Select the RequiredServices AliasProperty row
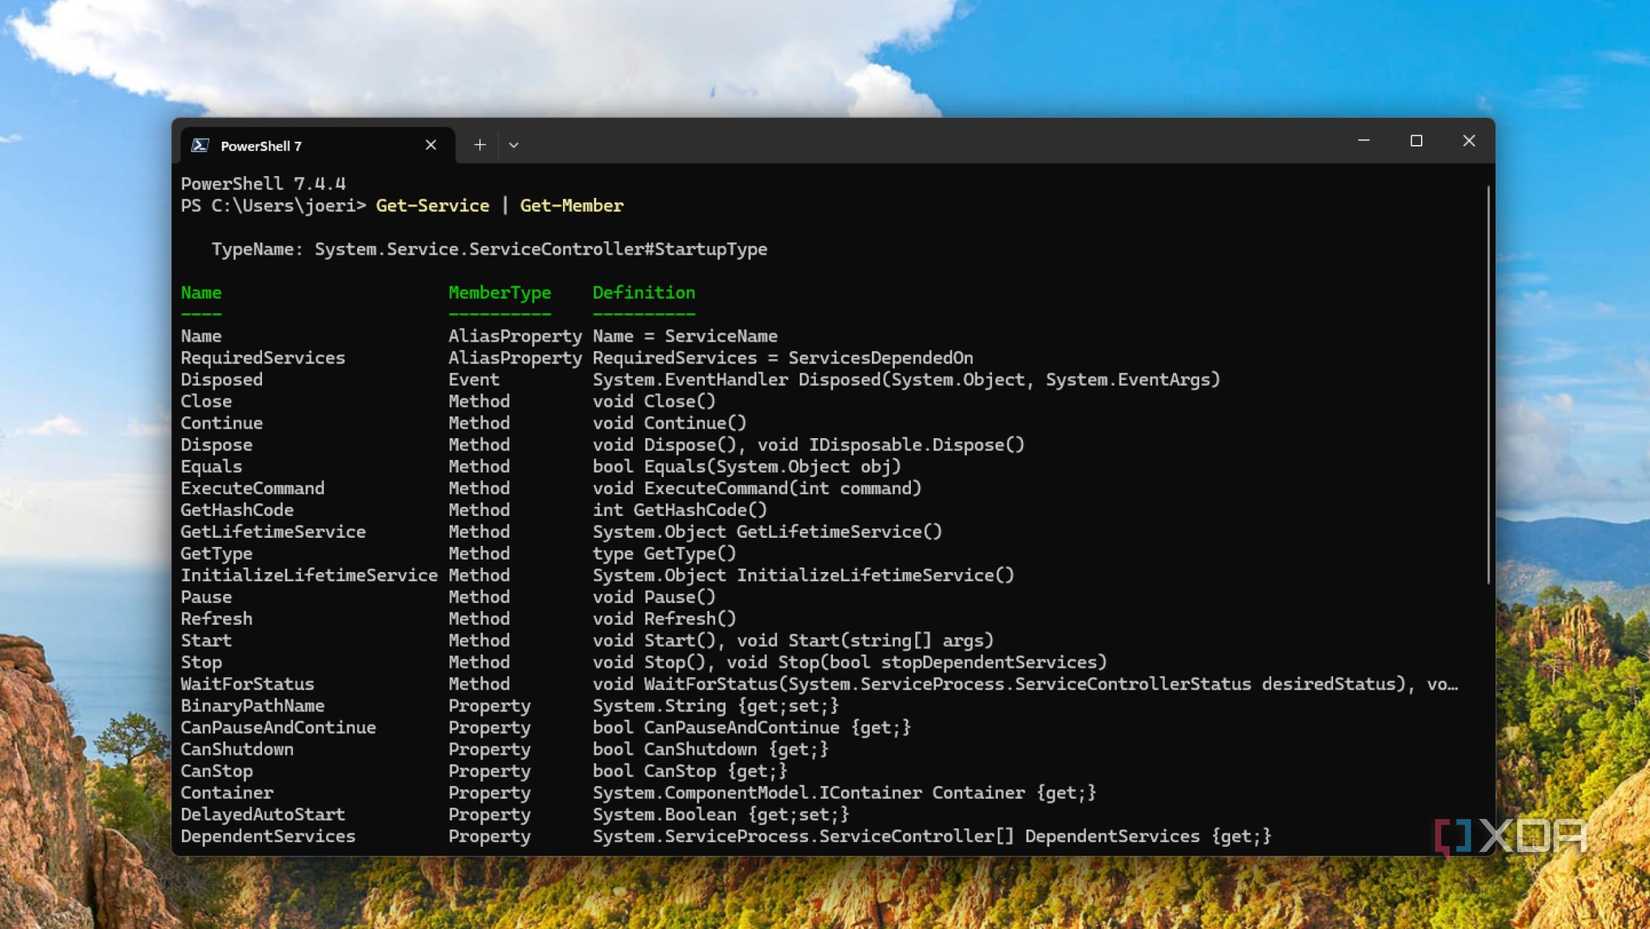Screen dimensions: 1650x929 262,357
